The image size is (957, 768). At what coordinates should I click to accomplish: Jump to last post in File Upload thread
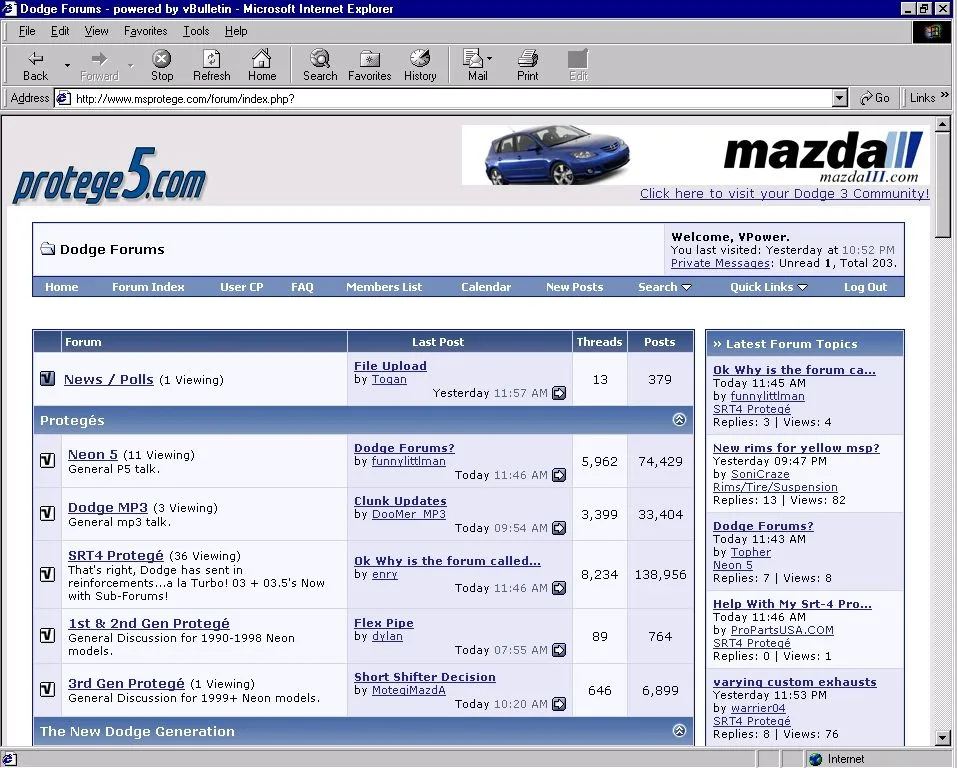tap(557, 393)
